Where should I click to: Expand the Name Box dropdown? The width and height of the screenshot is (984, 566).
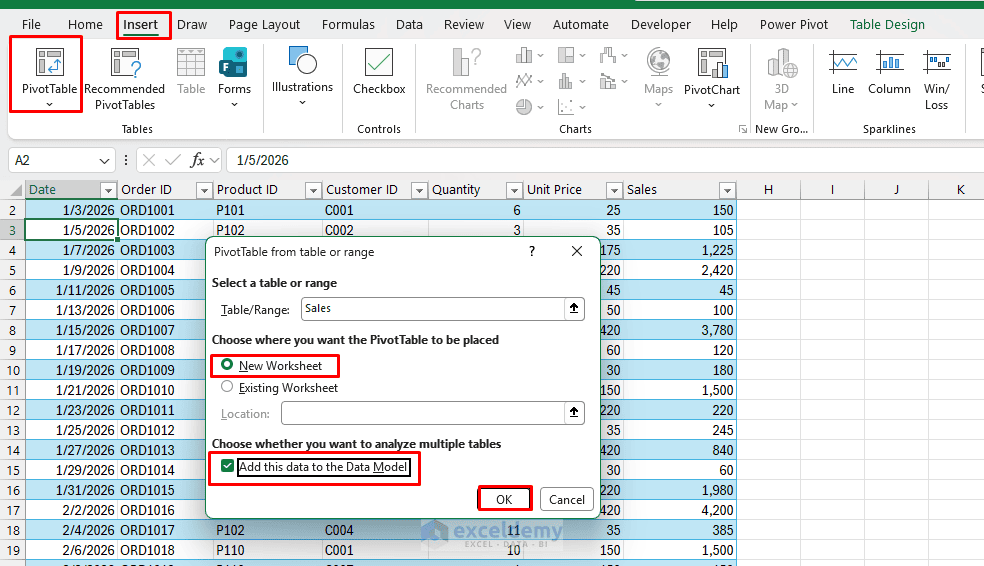pos(104,161)
